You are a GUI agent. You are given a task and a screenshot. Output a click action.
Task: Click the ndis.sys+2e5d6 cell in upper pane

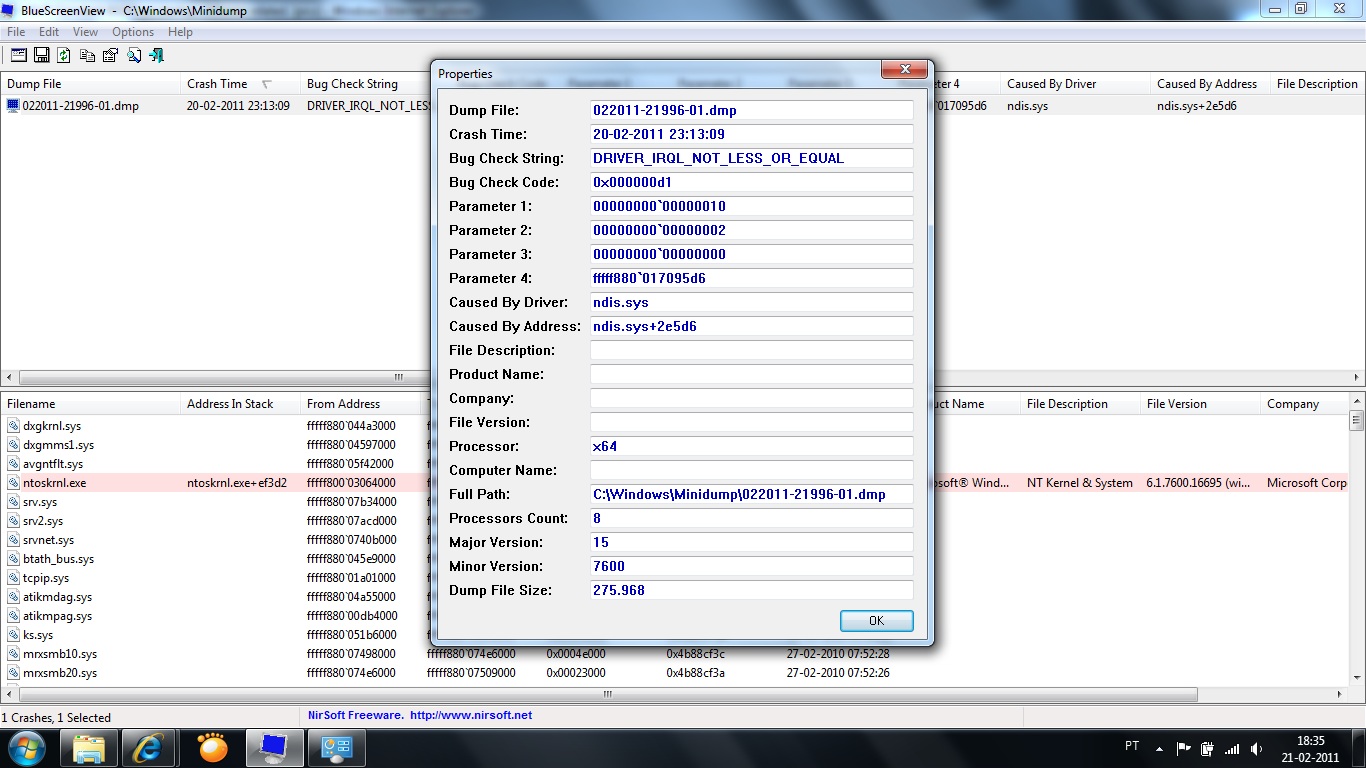pyautogui.click(x=1197, y=105)
